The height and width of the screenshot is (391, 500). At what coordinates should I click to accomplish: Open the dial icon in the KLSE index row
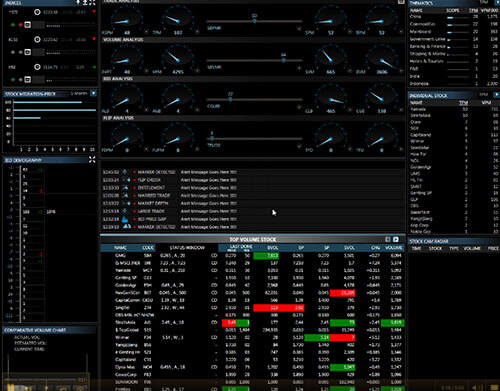pos(37,39)
